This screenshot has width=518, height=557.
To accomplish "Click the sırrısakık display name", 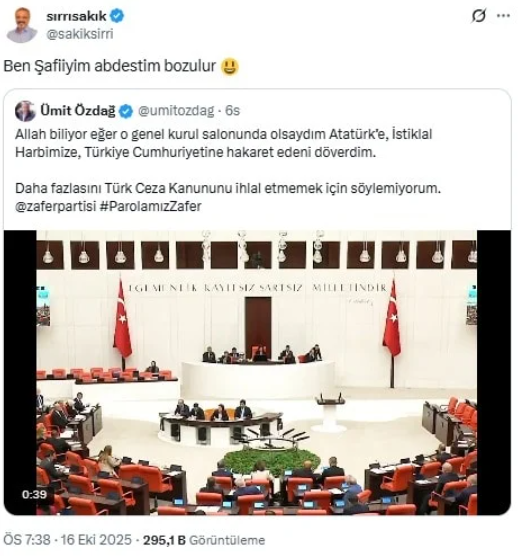I will pyautogui.click(x=76, y=16).
